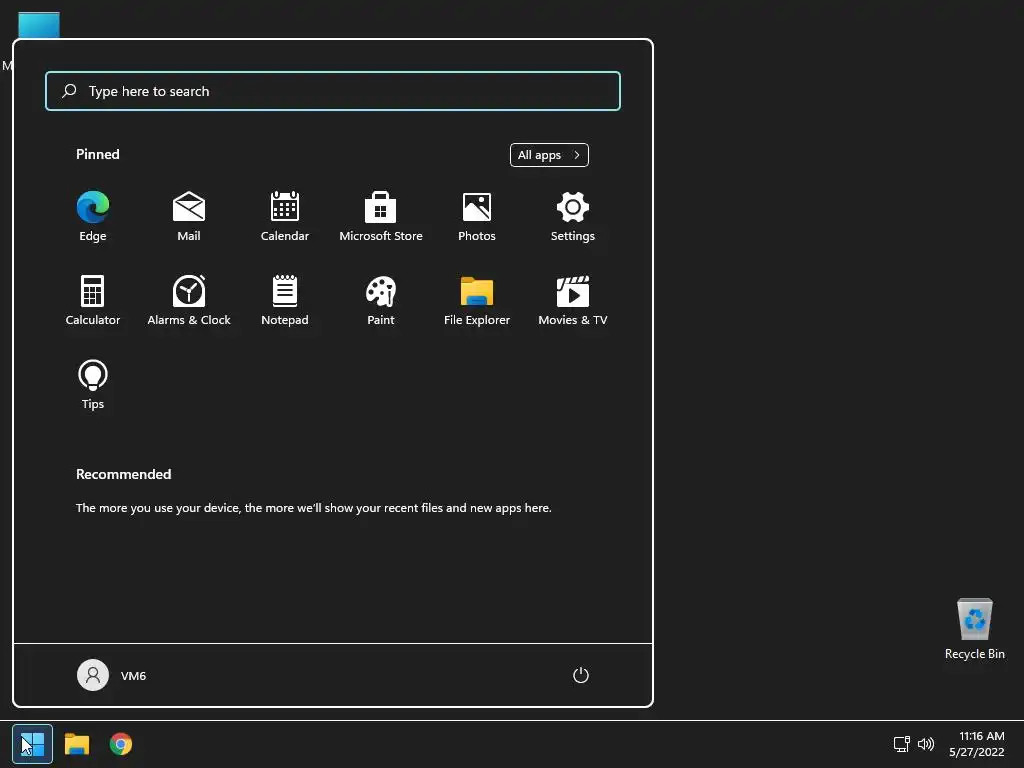This screenshot has height=768, width=1024.
Task: Open the network icon in system tray
Action: click(x=902, y=744)
